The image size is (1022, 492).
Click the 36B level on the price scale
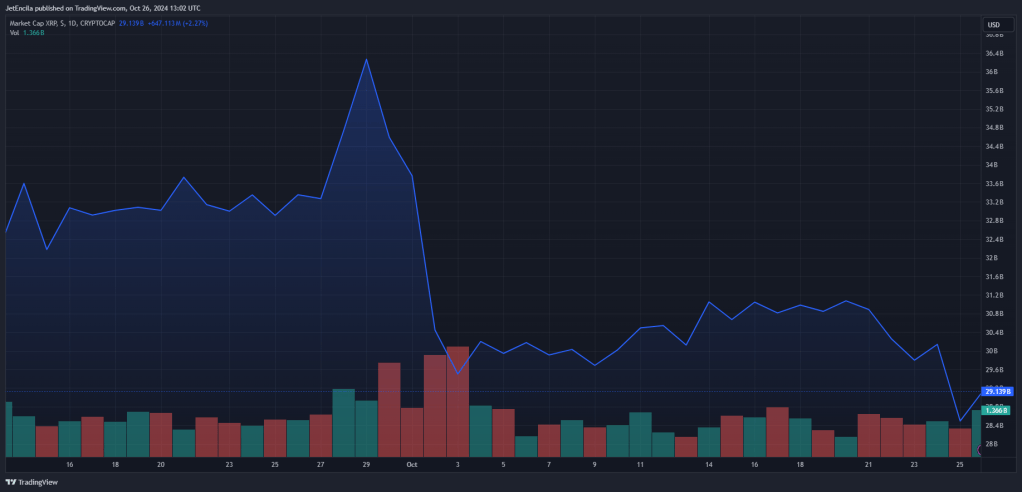point(992,72)
